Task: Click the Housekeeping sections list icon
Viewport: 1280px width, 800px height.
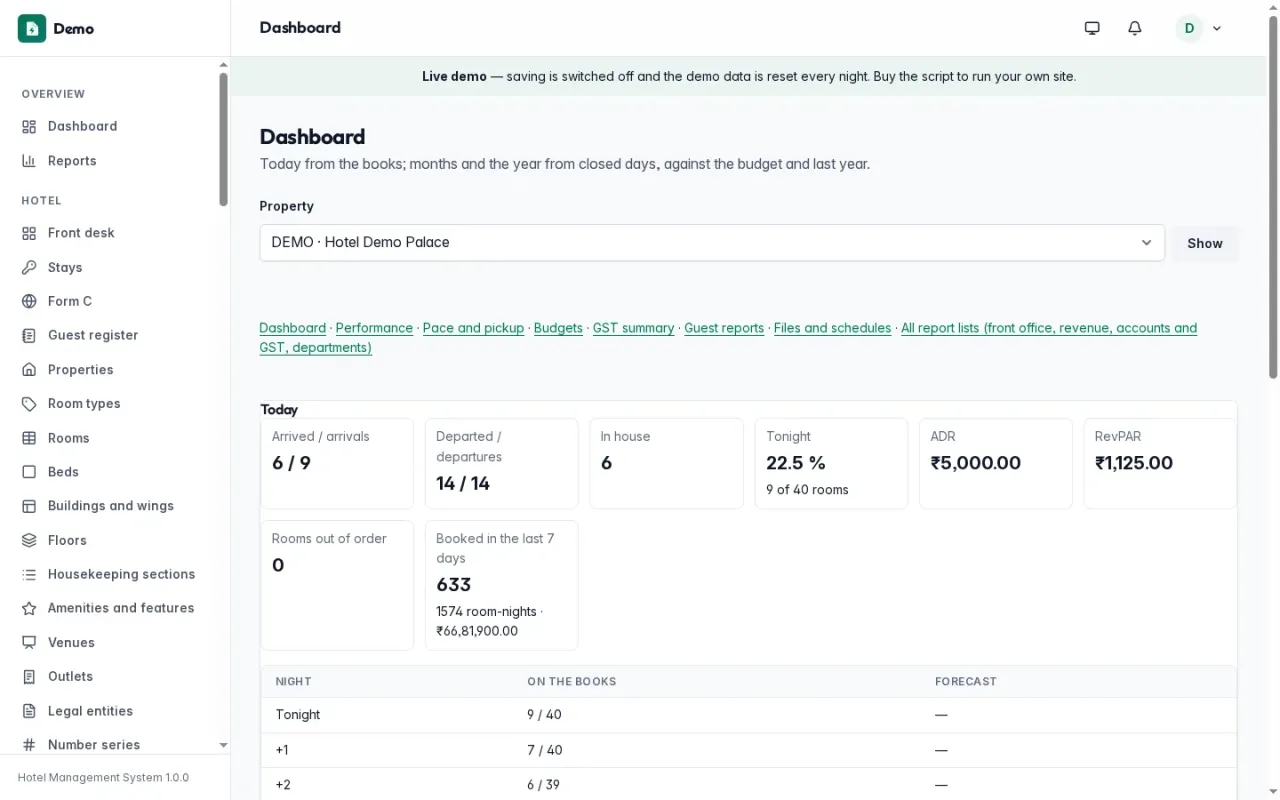Action: pos(29,574)
